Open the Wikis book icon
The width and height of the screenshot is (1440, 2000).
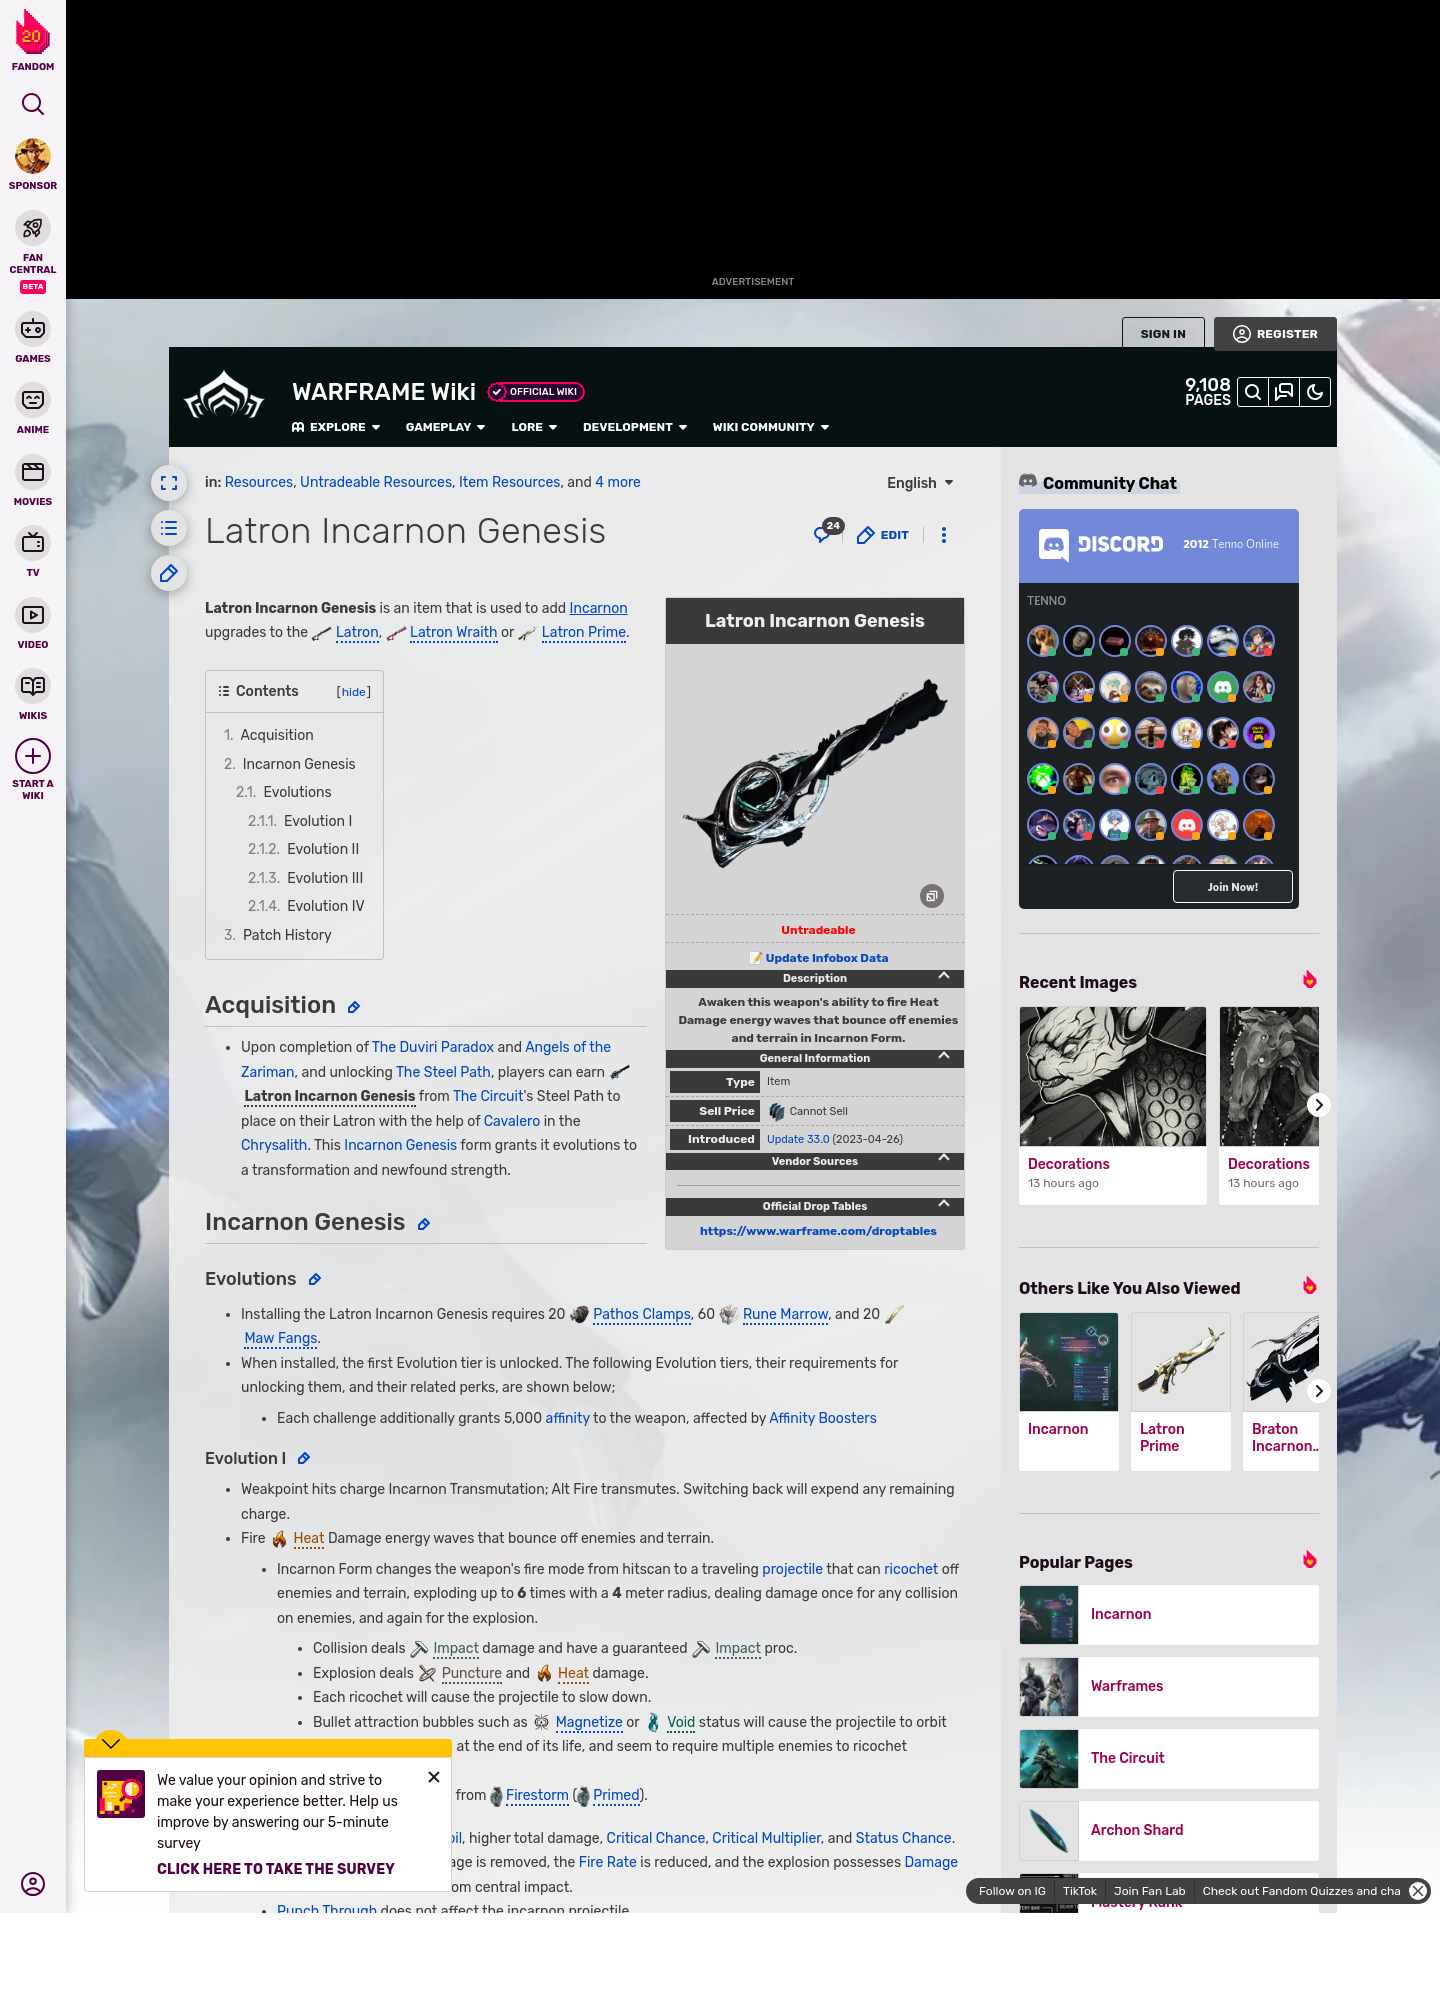point(33,686)
